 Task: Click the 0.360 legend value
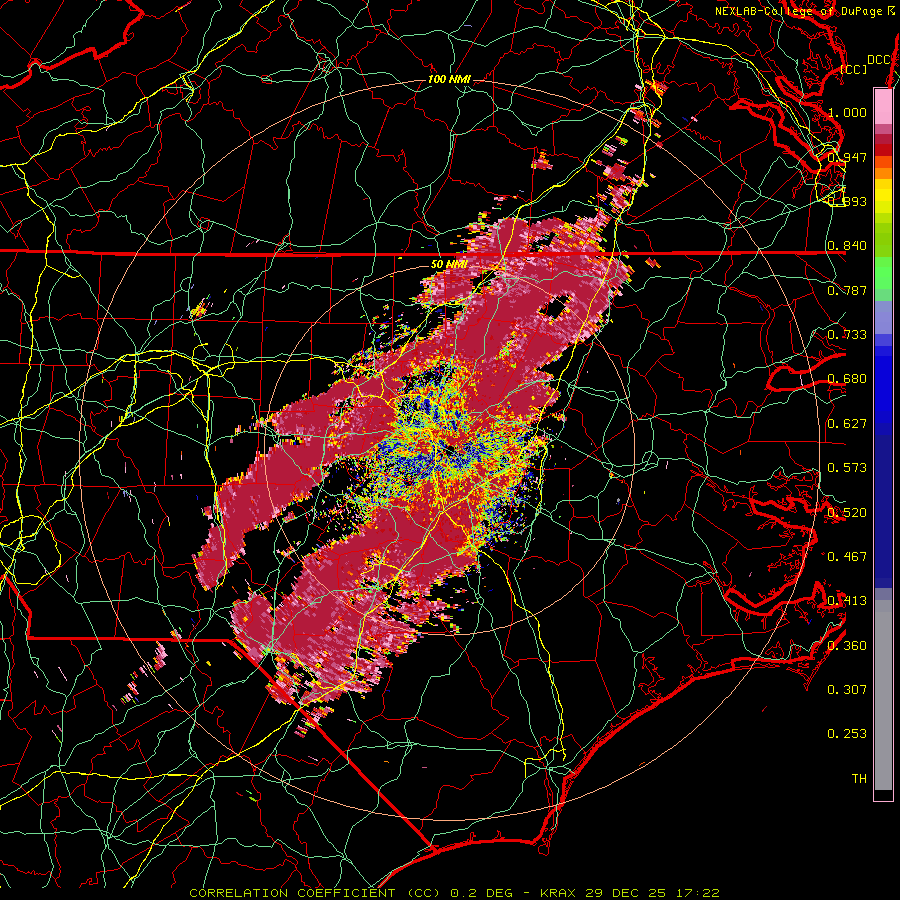(847, 646)
